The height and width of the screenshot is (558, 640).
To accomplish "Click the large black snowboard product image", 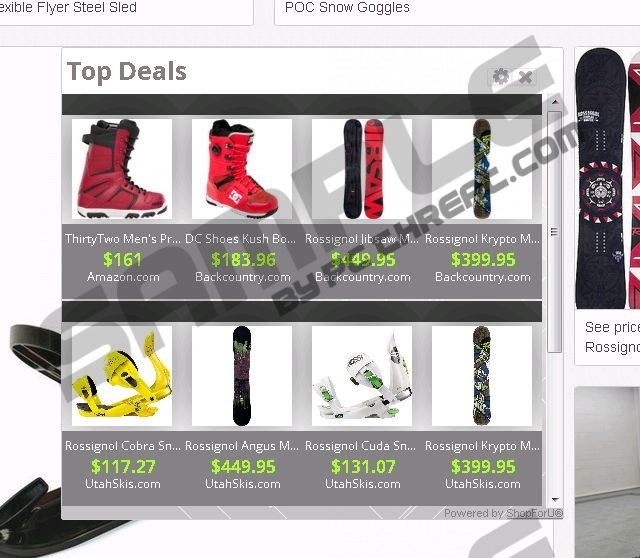I will tap(601, 178).
